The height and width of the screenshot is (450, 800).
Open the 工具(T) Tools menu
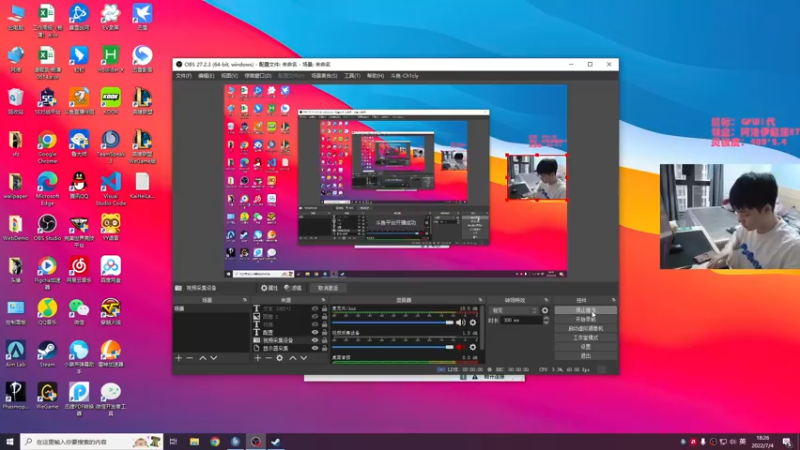(x=352, y=76)
